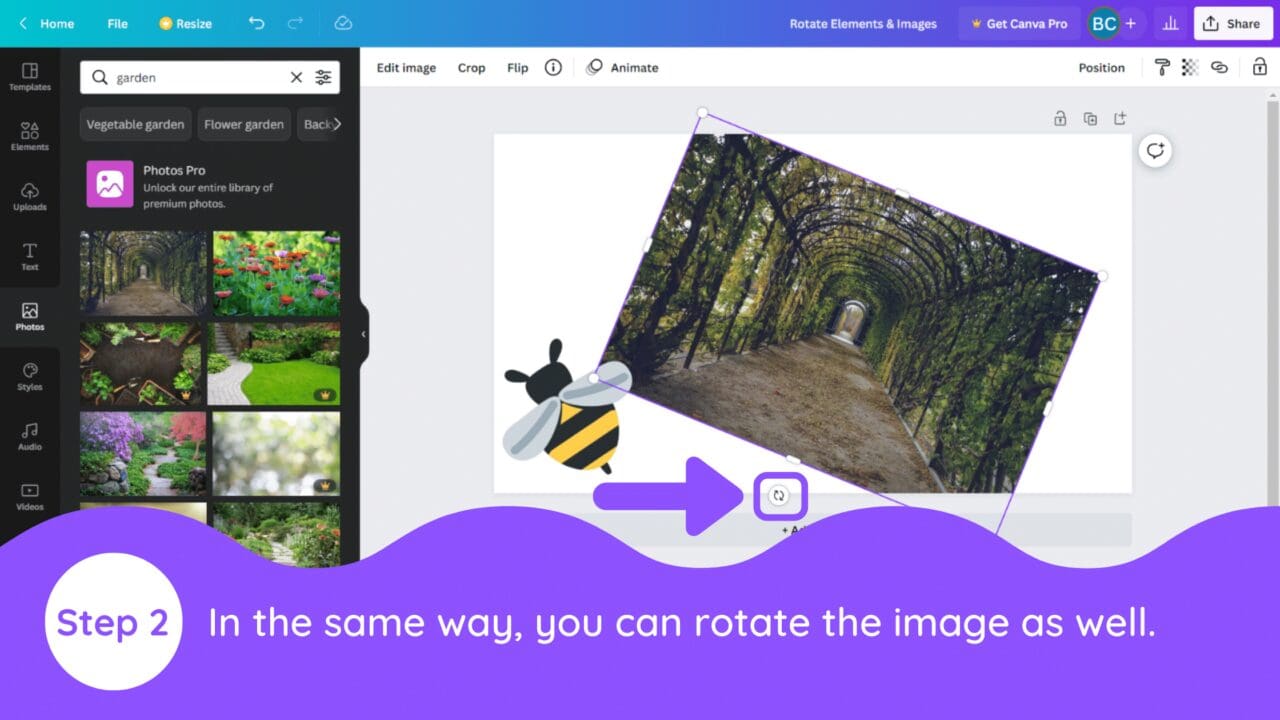Select the pink flowers photo thumbnail
The width and height of the screenshot is (1280, 720).
[276, 272]
